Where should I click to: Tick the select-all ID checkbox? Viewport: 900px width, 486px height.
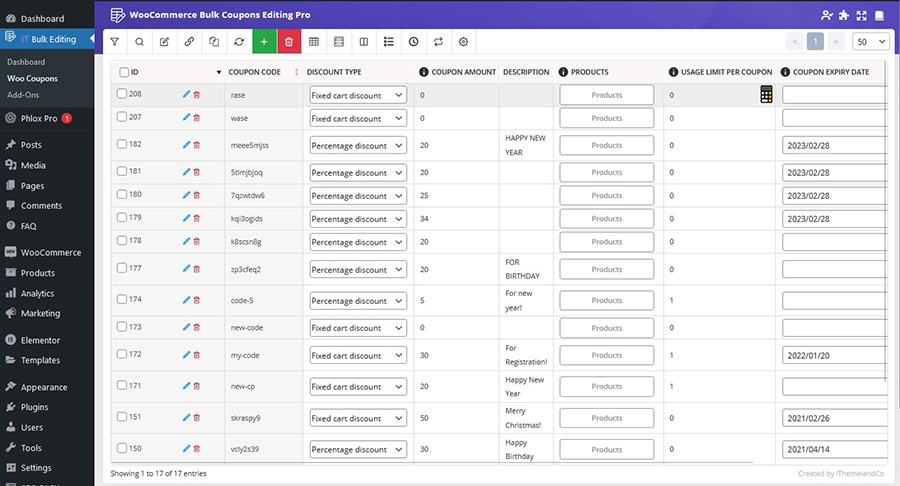point(124,72)
